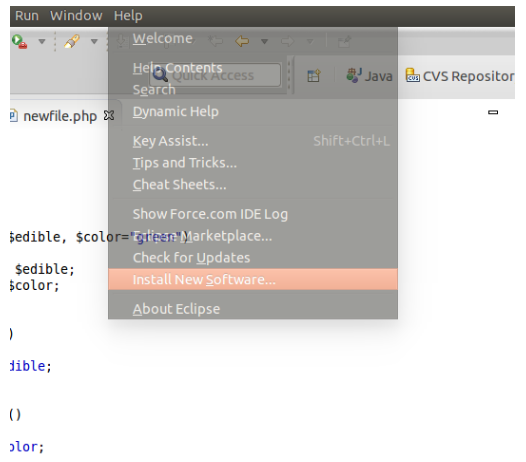Click the Help menu in menu bar
Image resolution: width=526 pixels, height=462 pixels.
click(x=128, y=16)
